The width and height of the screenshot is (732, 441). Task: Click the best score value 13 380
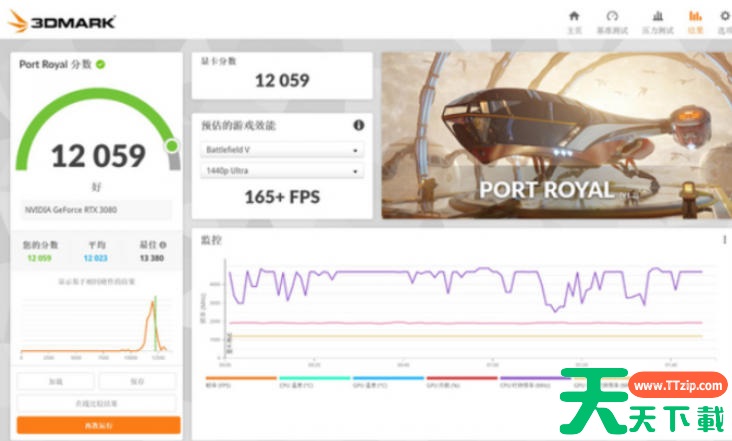(x=152, y=258)
